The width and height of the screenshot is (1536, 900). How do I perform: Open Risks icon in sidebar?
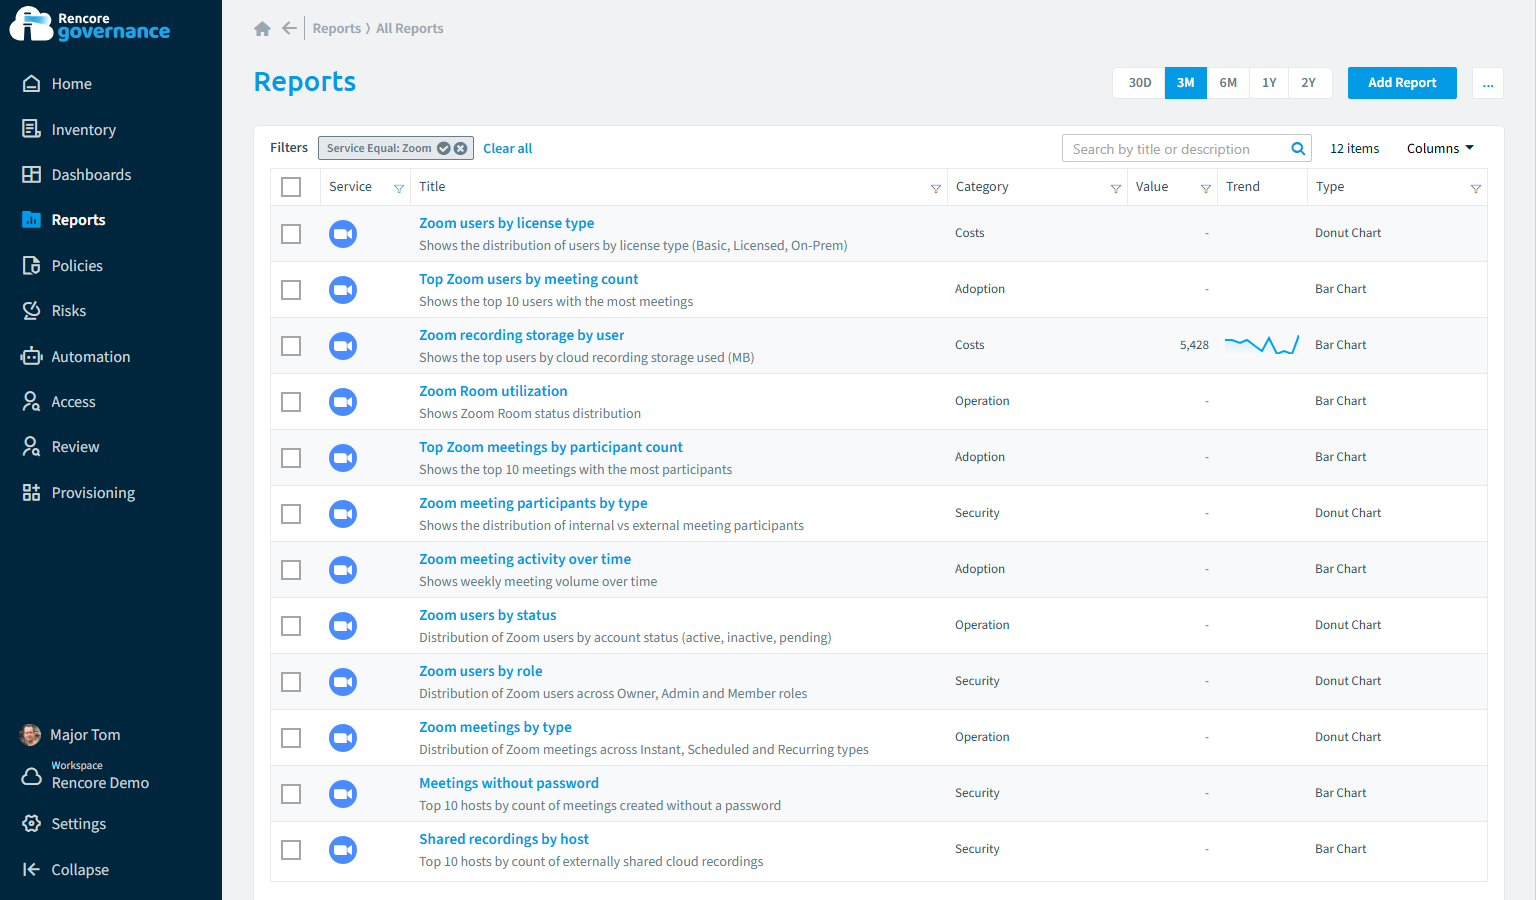32,311
